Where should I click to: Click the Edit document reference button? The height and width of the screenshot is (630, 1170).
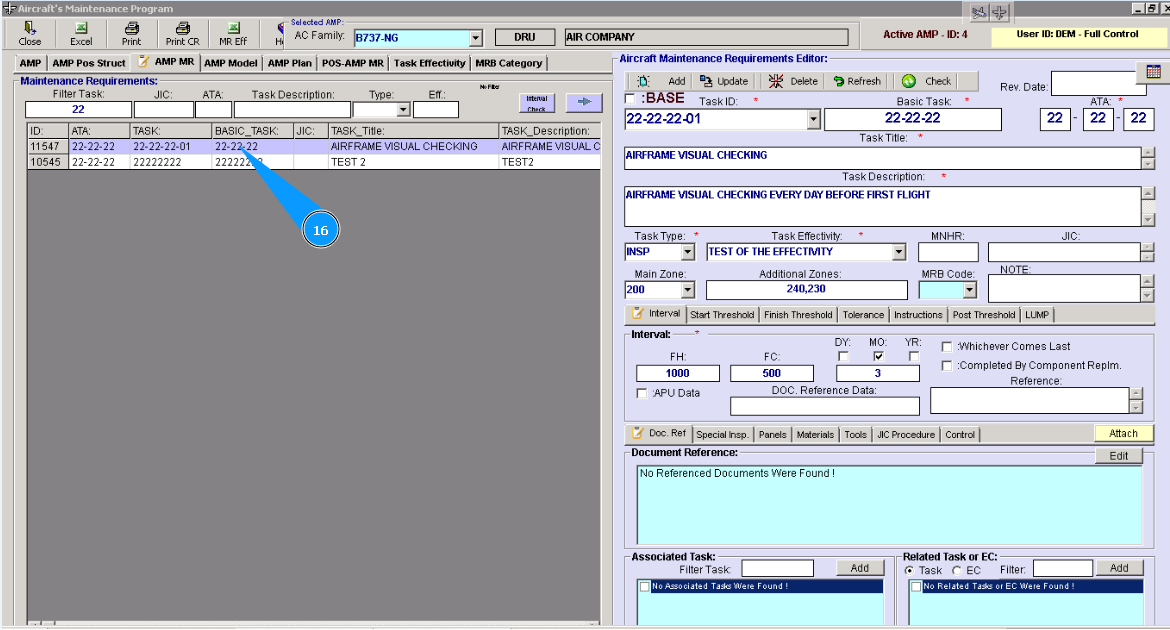pos(1118,455)
